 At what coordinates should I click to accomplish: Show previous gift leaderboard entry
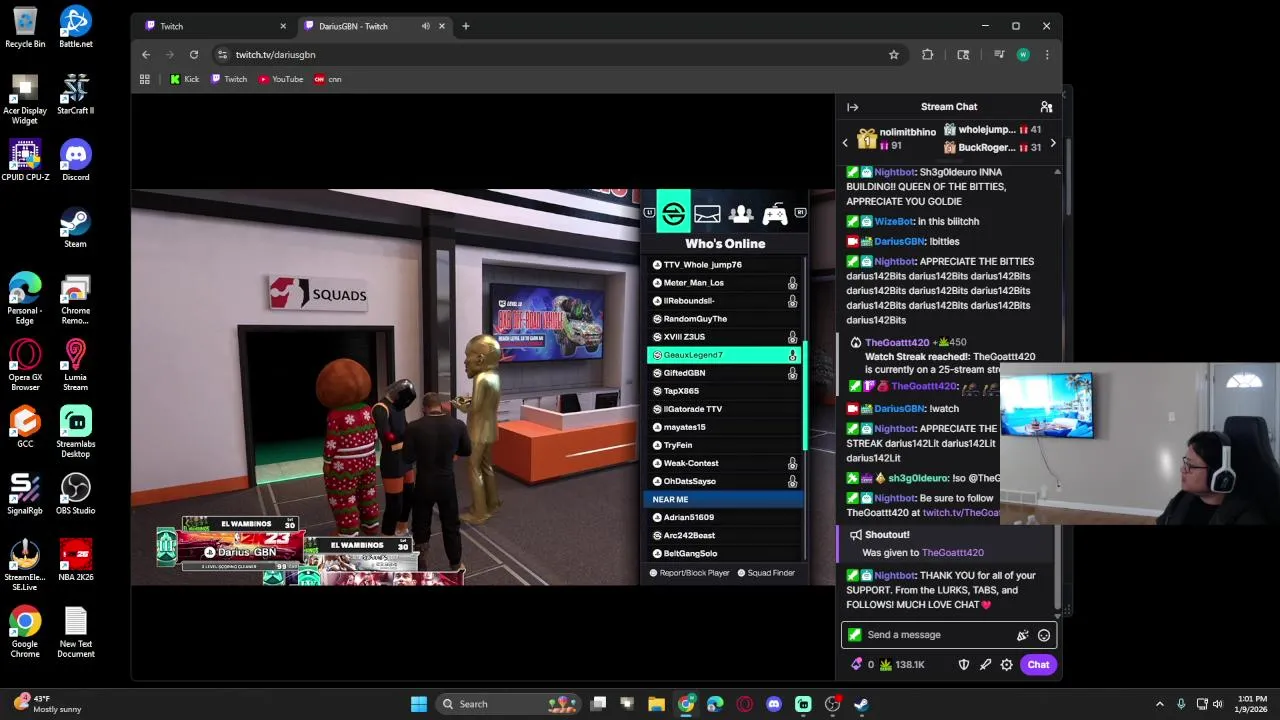845,143
